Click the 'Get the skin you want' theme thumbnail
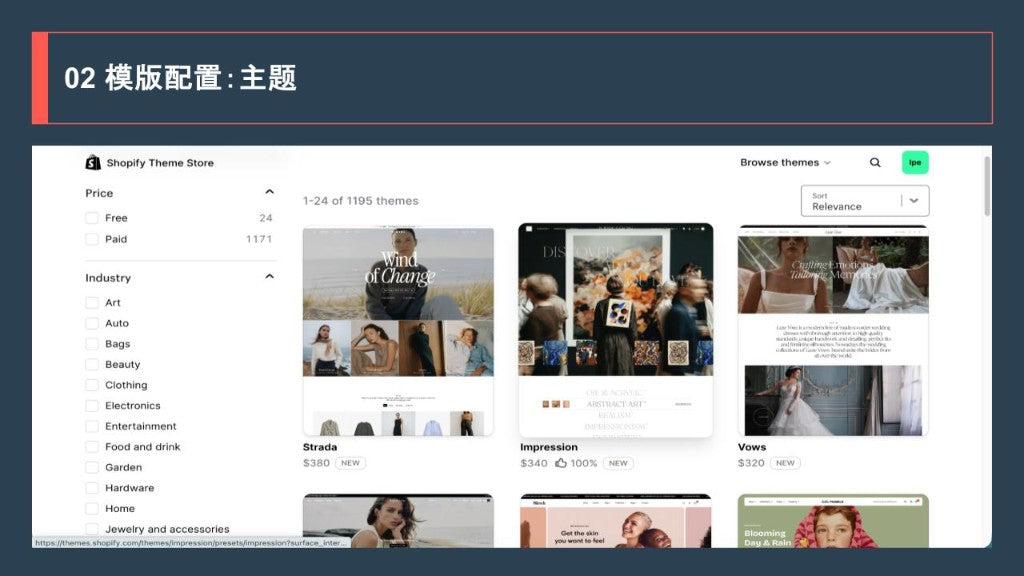Screen dimensions: 1024x576 [x=616, y=520]
